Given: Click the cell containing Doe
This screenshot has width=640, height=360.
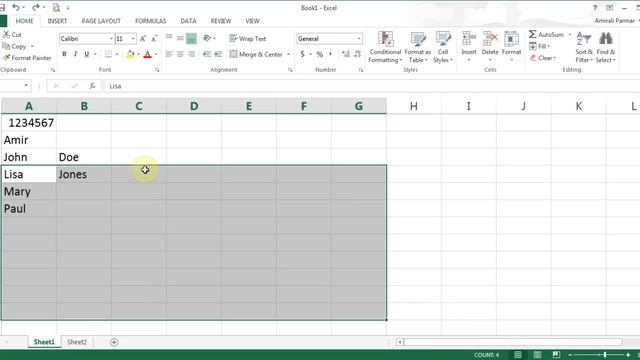Looking at the screenshot, I should point(84,157).
